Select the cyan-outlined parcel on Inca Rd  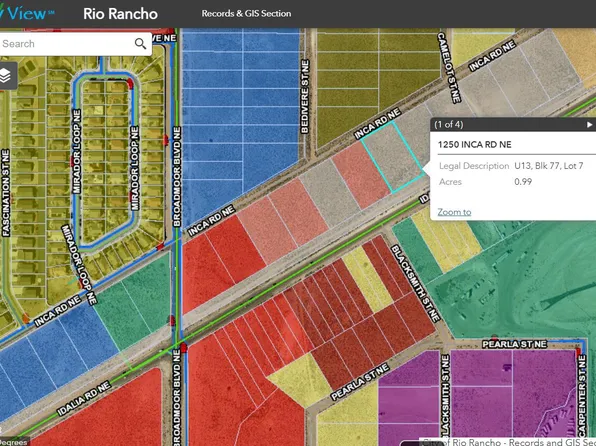point(392,156)
